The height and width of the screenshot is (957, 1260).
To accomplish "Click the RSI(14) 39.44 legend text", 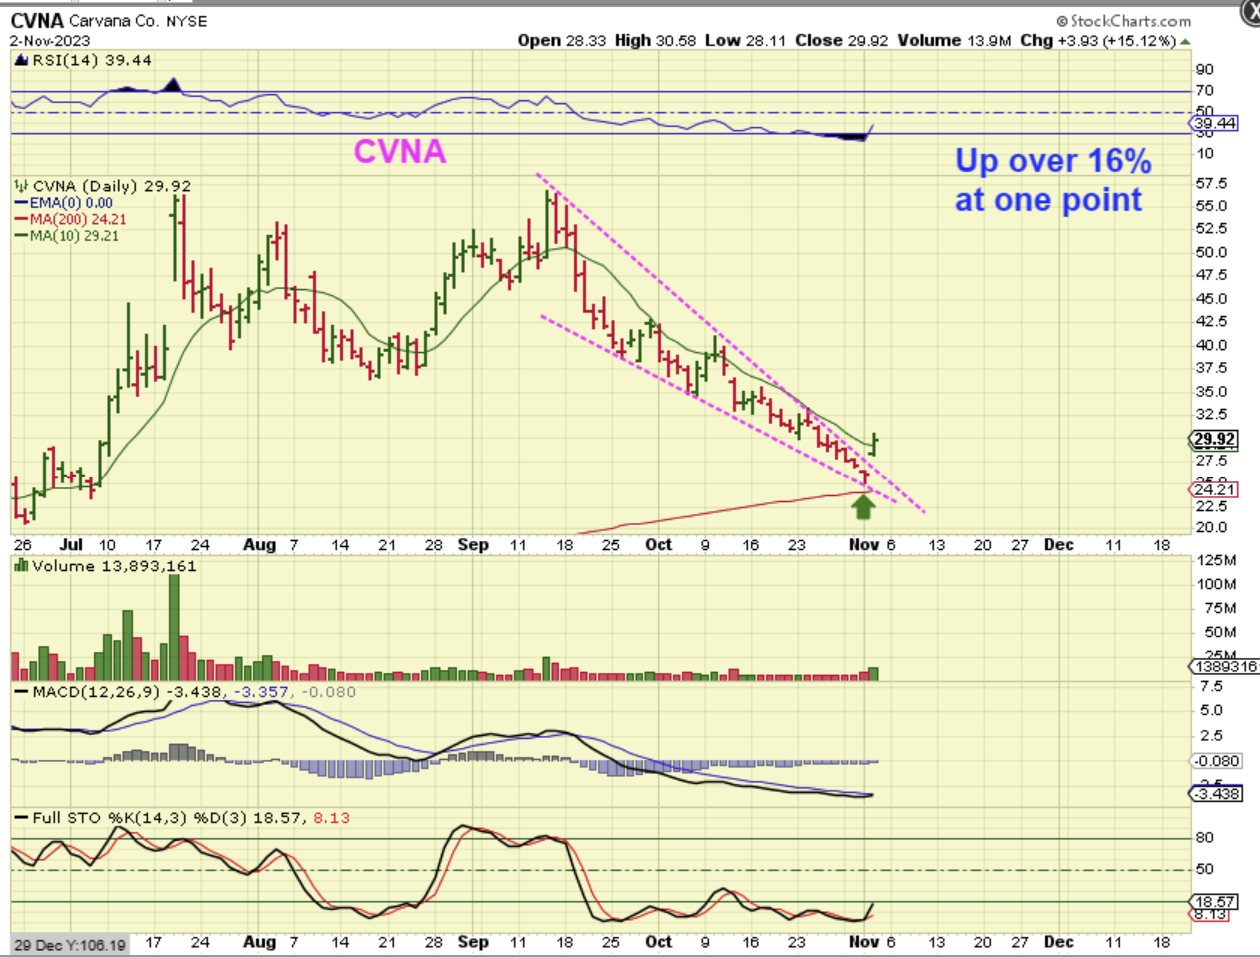I will coord(92,60).
